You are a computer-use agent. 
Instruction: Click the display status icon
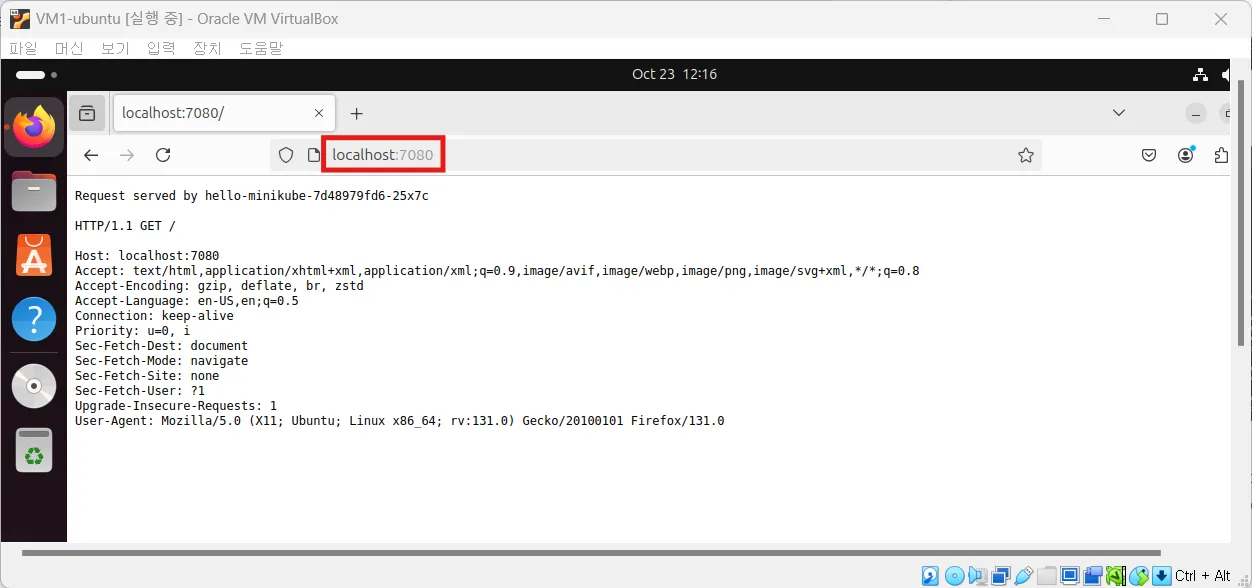pyautogui.click(x=1070, y=576)
